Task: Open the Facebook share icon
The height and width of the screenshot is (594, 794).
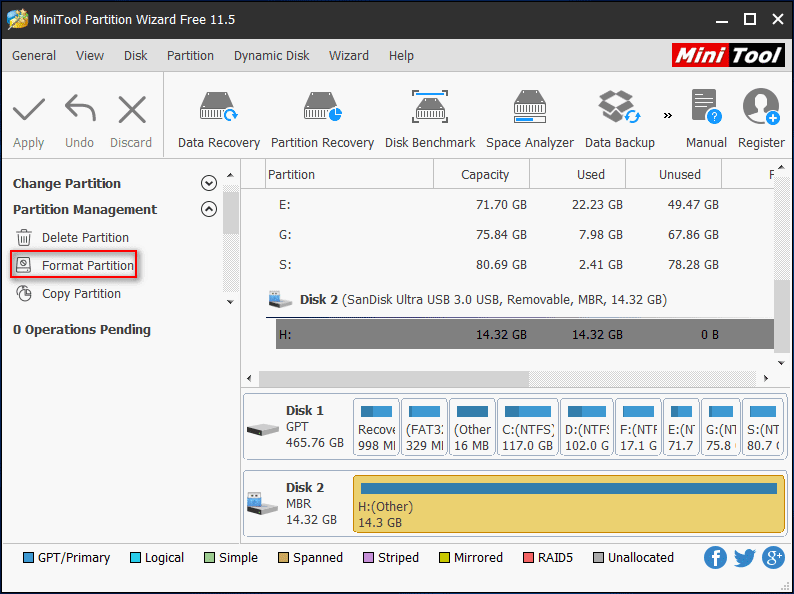Action: point(715,558)
